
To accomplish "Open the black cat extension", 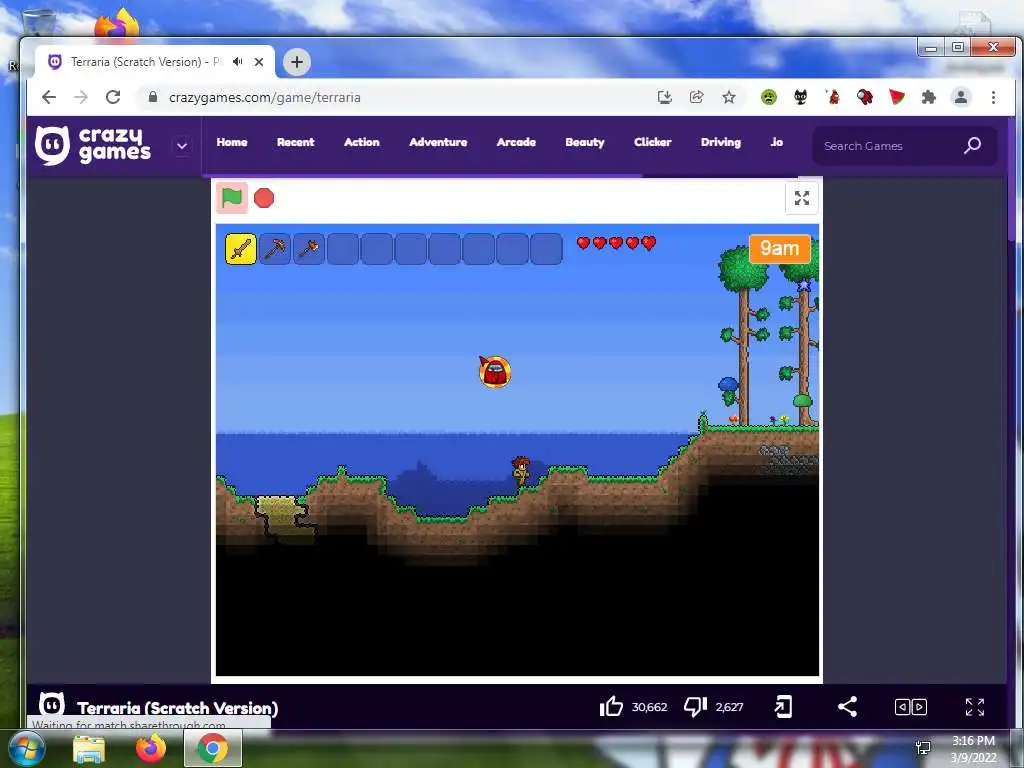I will click(801, 97).
